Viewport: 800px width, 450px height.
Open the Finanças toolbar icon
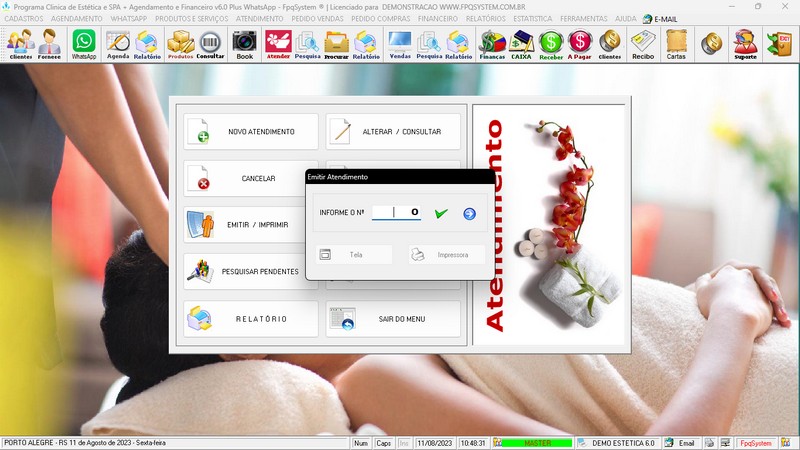492,44
